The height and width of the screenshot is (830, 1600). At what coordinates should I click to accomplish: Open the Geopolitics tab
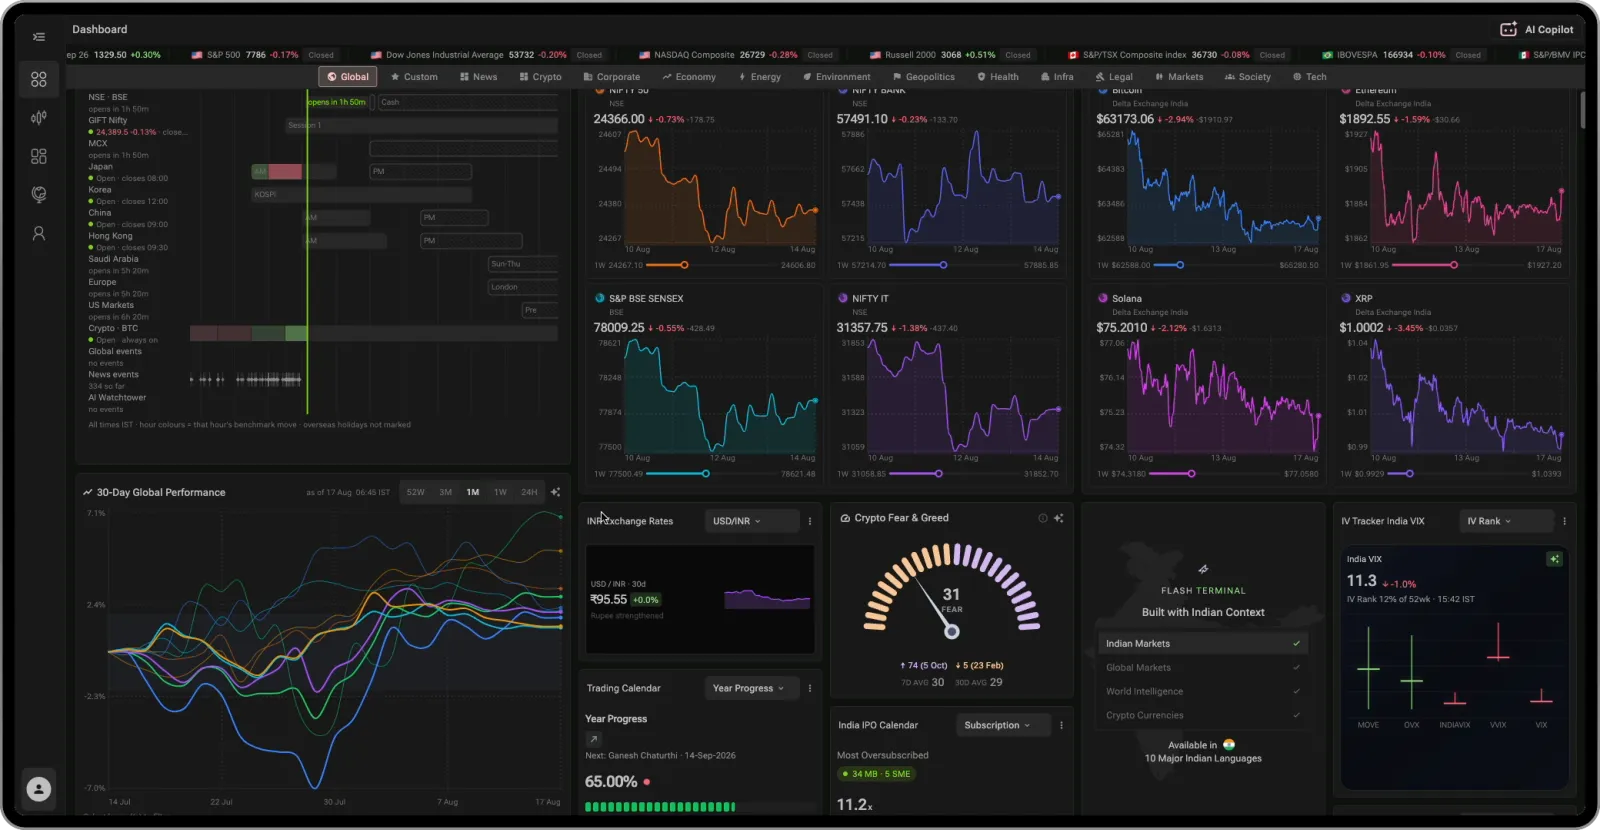(x=923, y=76)
